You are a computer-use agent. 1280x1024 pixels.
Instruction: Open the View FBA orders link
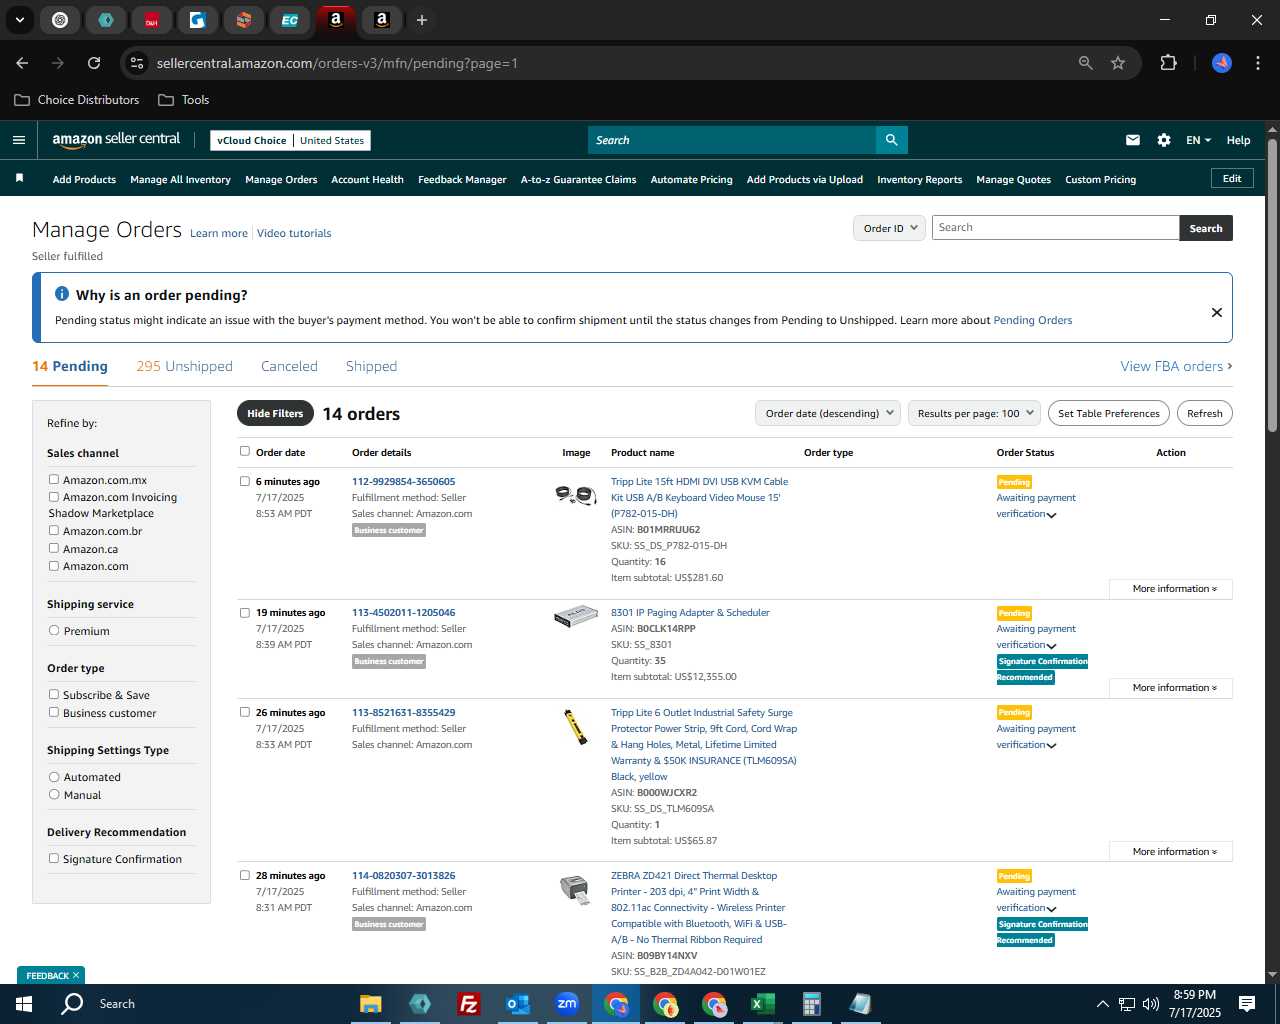click(x=1176, y=366)
